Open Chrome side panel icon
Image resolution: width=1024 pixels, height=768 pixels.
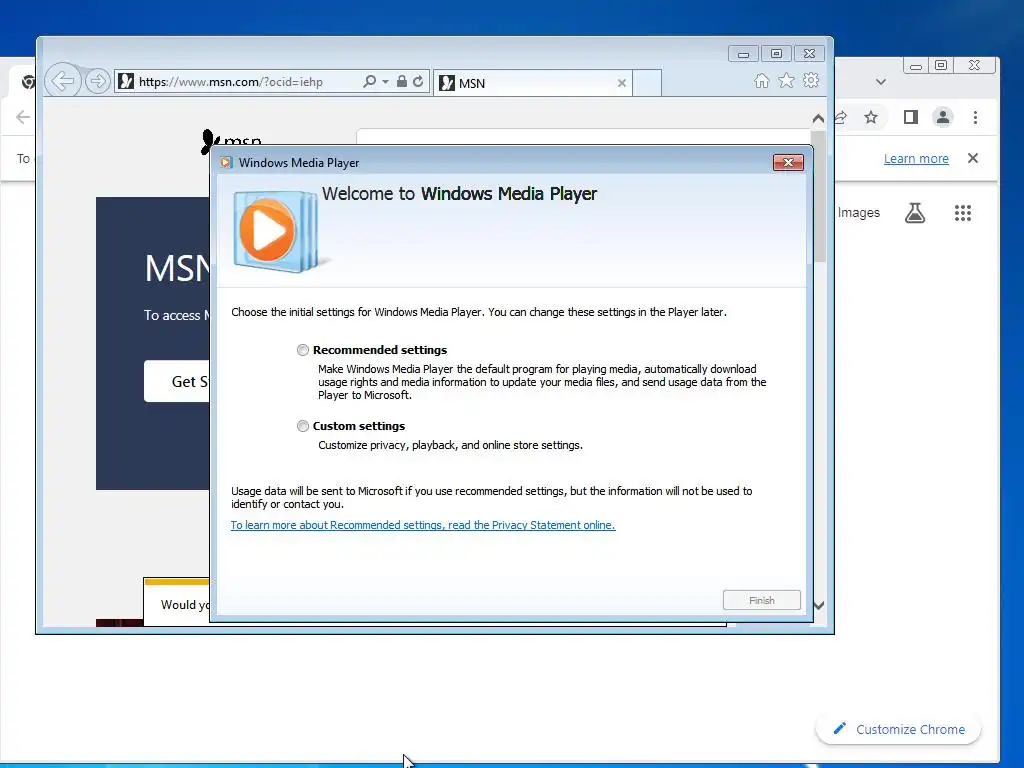click(910, 118)
